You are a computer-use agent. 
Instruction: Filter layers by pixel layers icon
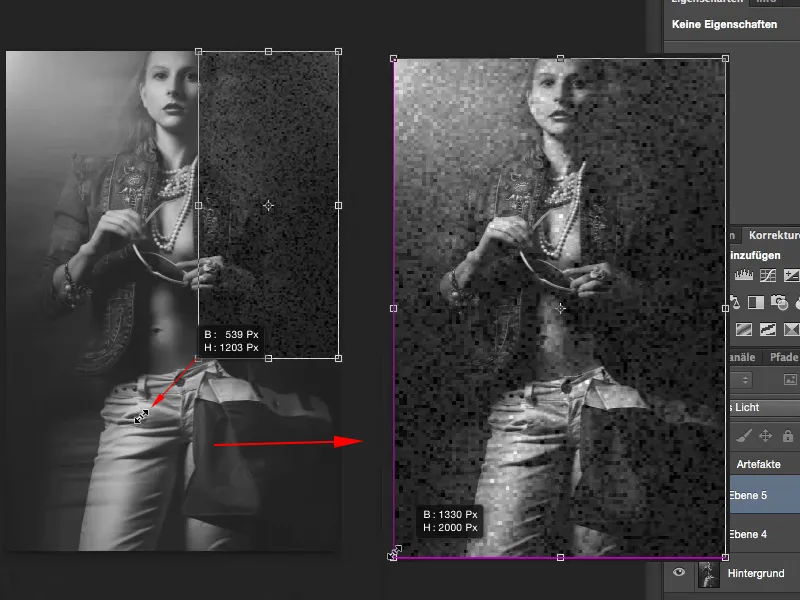coord(790,380)
